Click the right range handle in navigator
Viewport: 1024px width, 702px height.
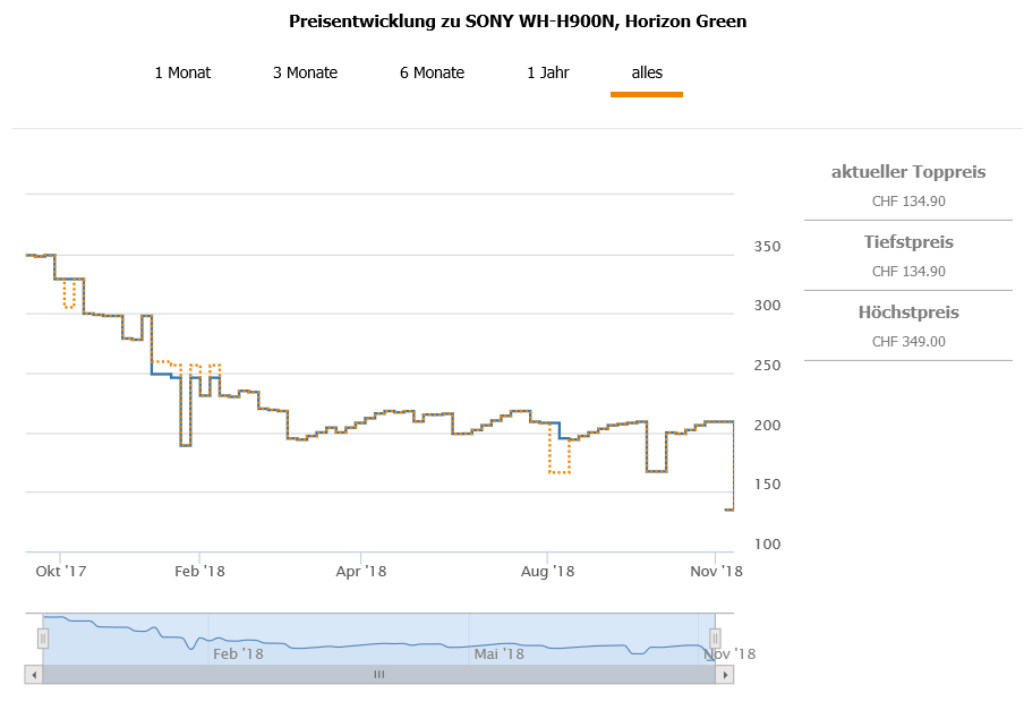(x=715, y=638)
